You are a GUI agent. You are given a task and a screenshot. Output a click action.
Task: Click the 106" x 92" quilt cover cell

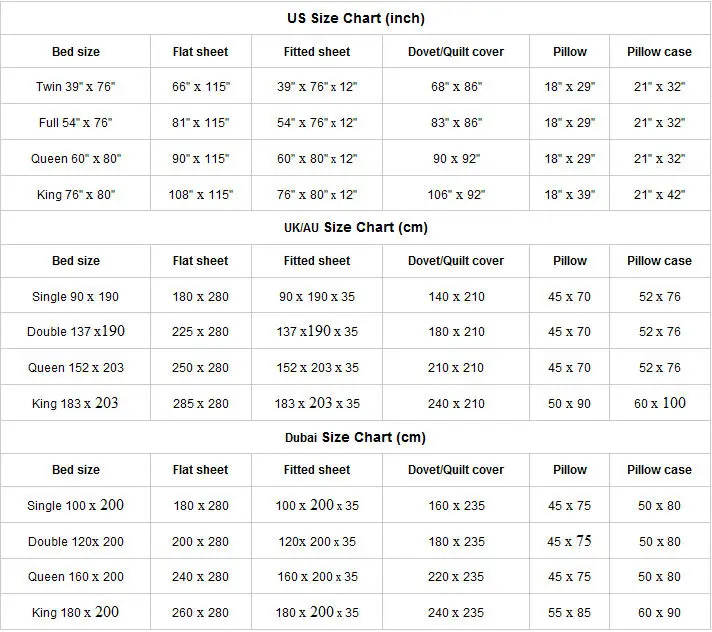(x=455, y=194)
